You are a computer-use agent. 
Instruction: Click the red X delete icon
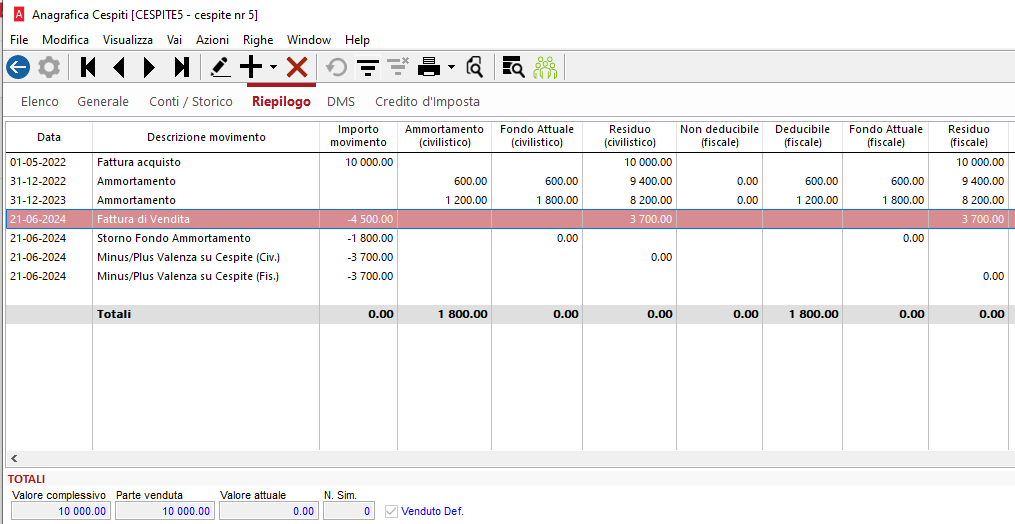coord(297,67)
